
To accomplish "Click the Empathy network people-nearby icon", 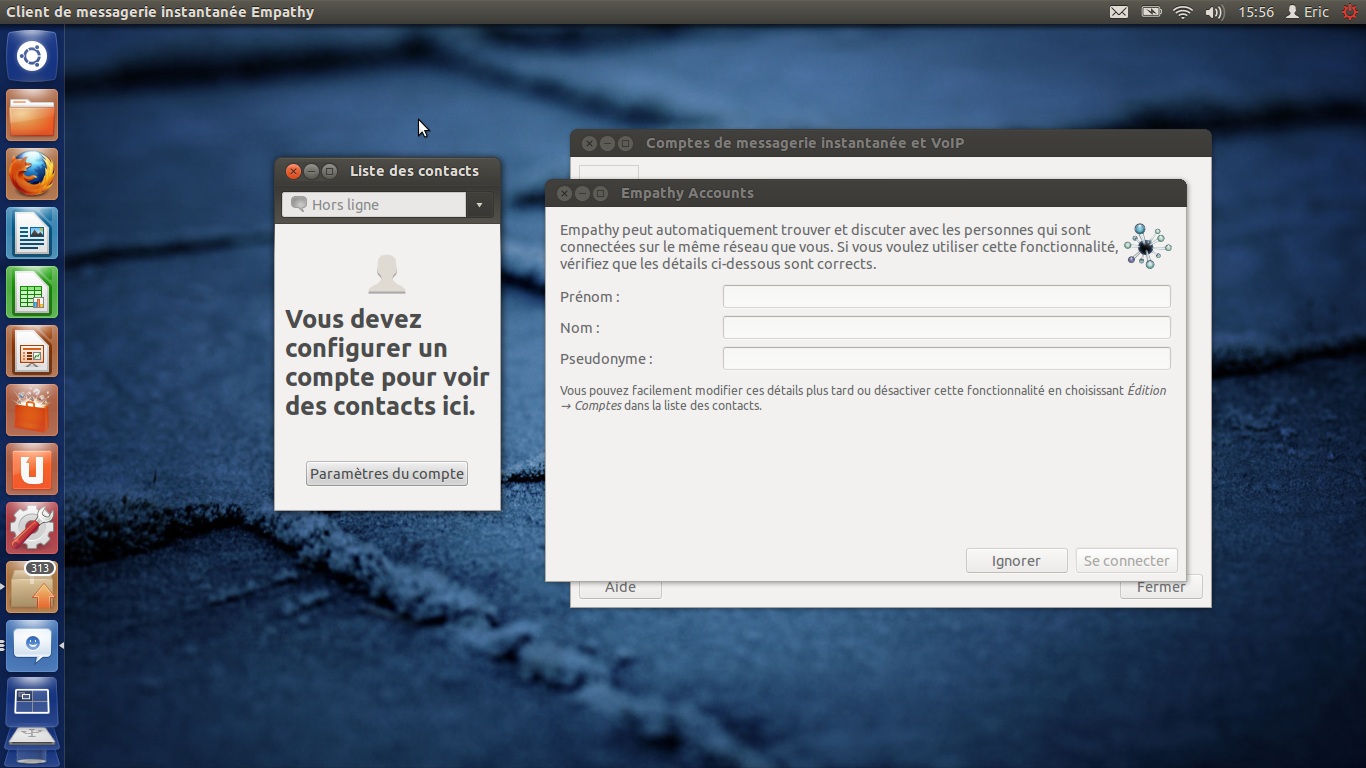I will [x=1147, y=245].
